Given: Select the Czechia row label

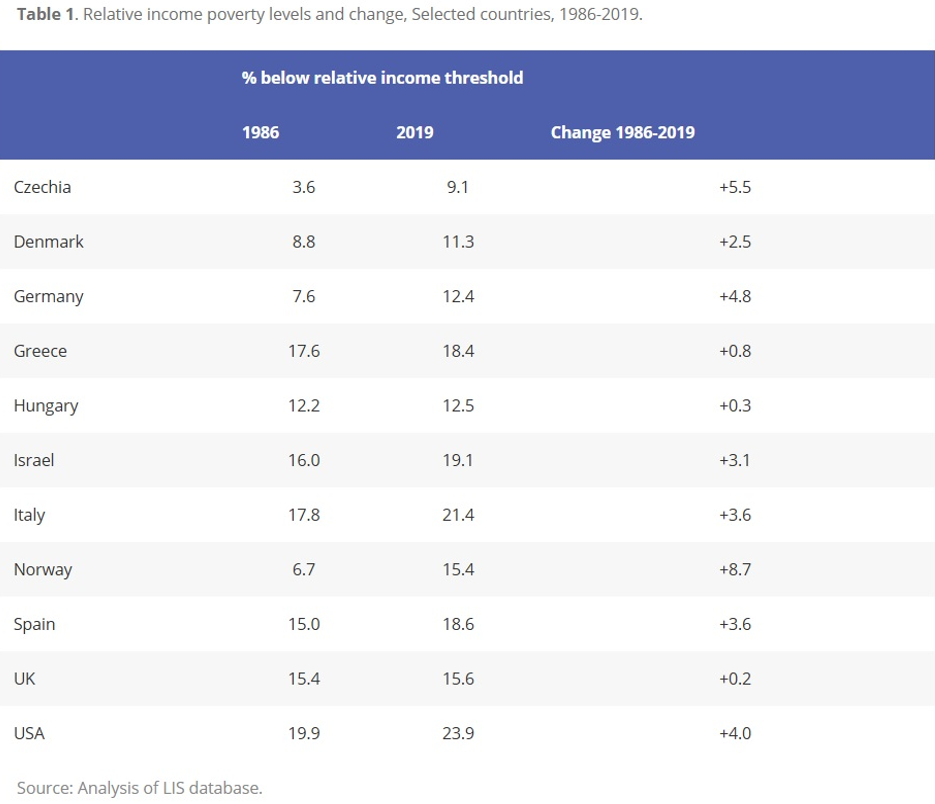Looking at the screenshot, I should tap(42, 187).
